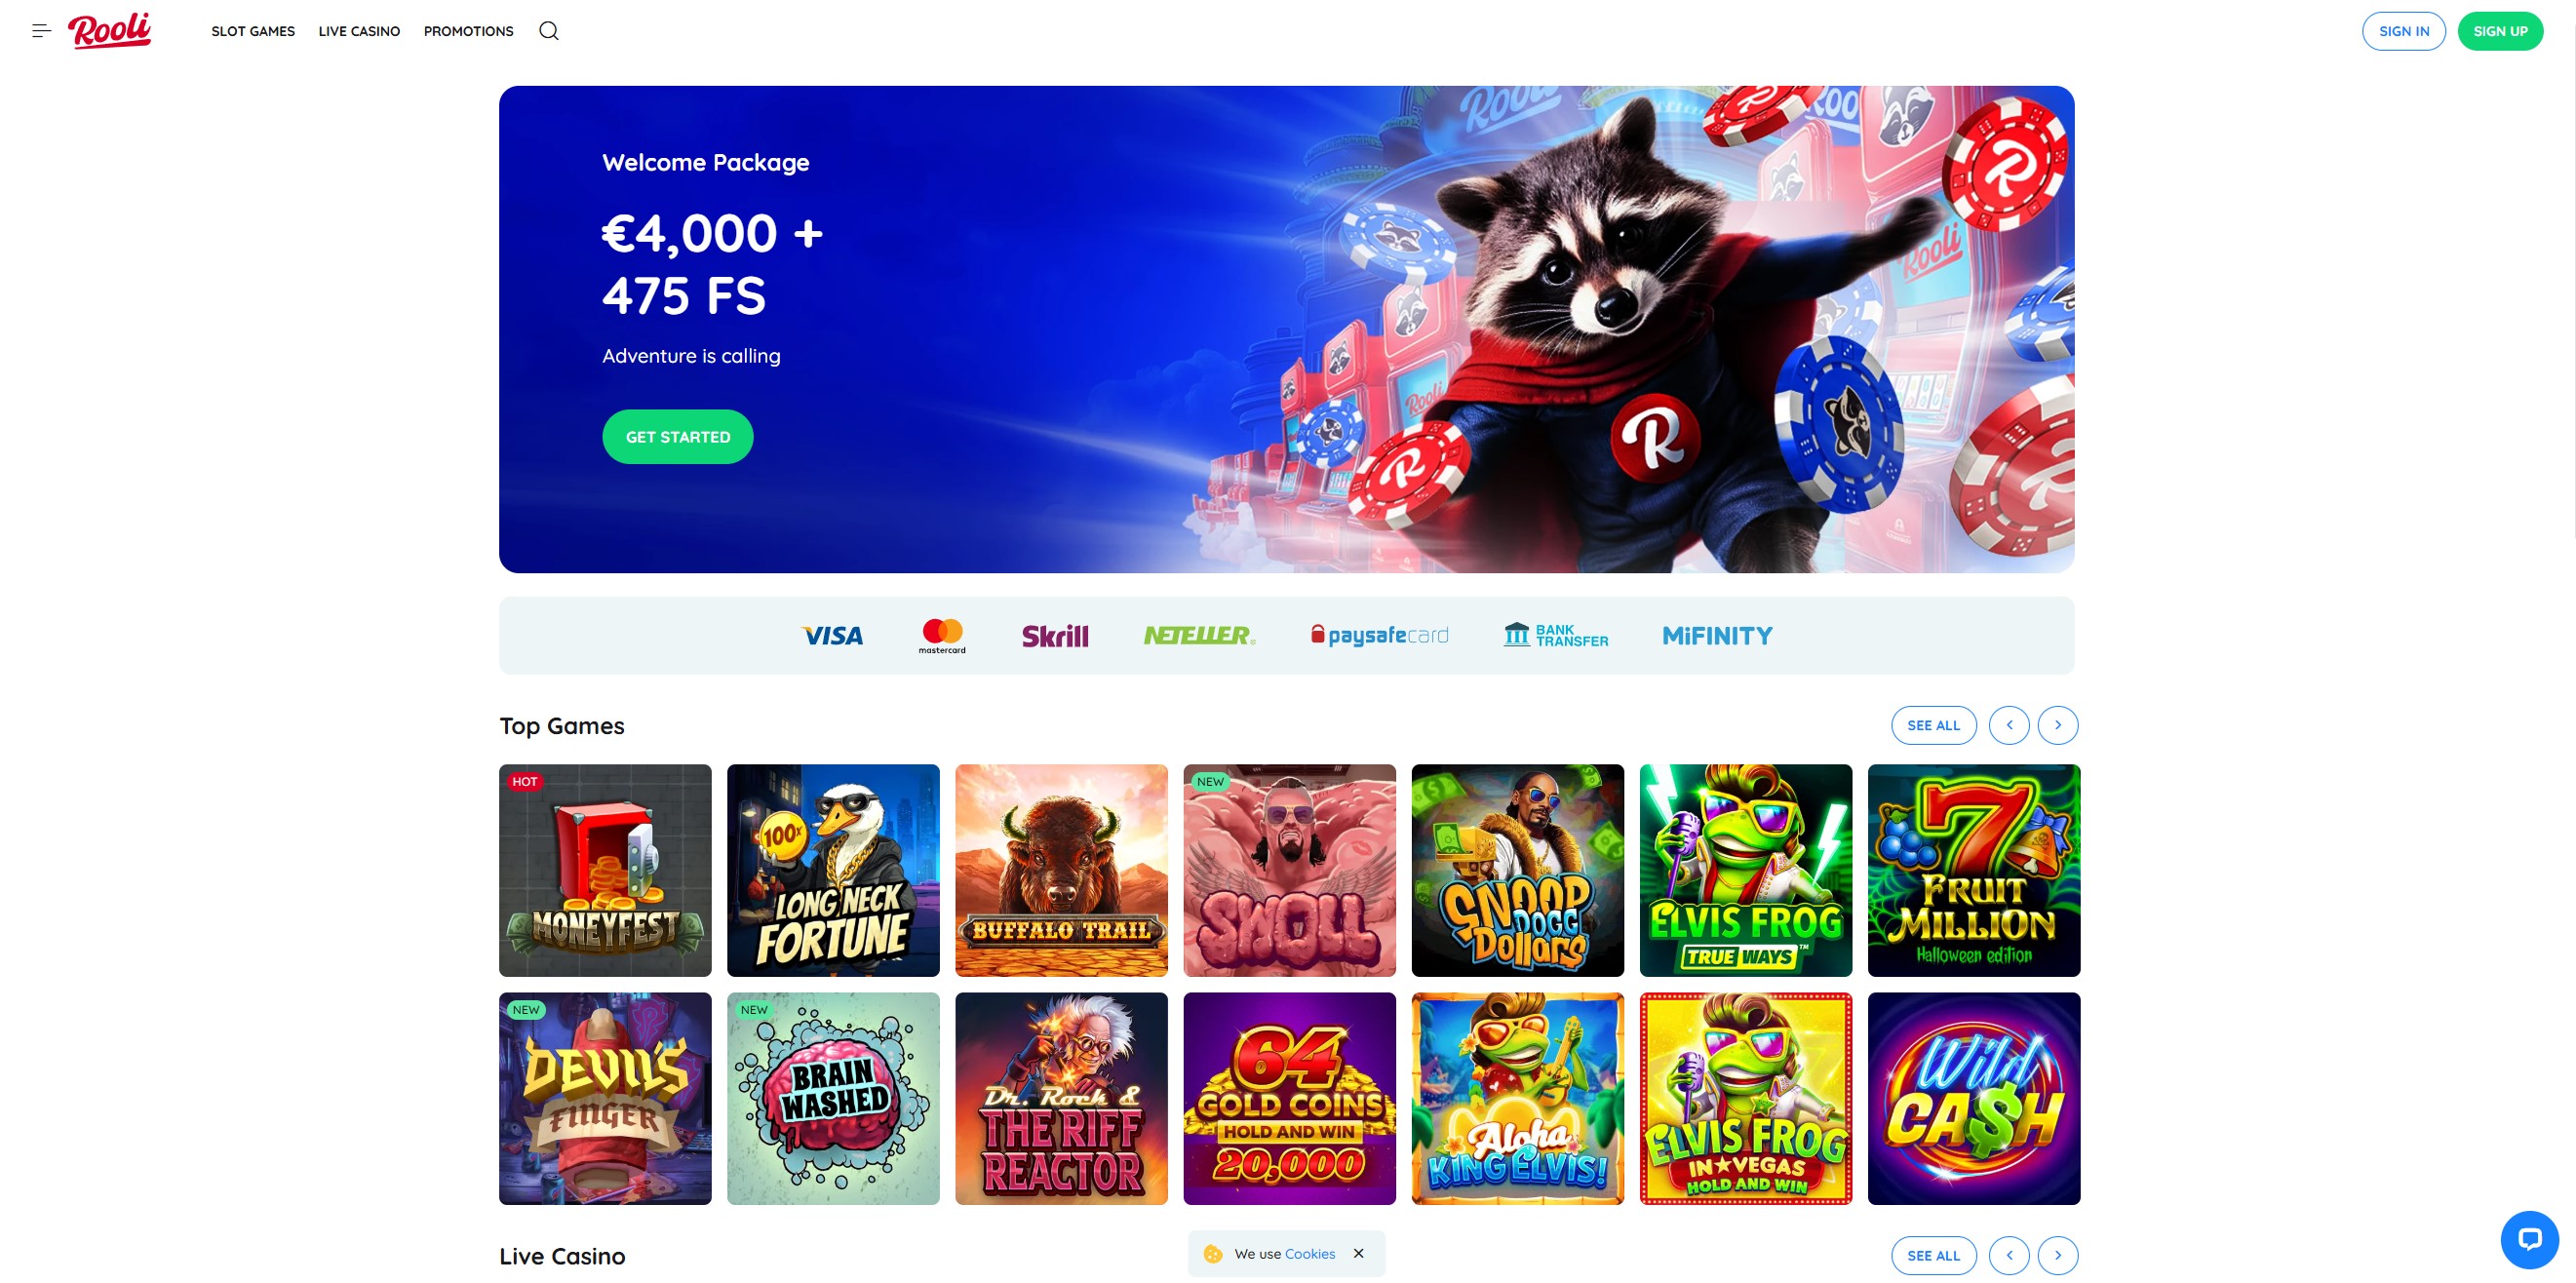Open the Slot Games menu

click(253, 31)
